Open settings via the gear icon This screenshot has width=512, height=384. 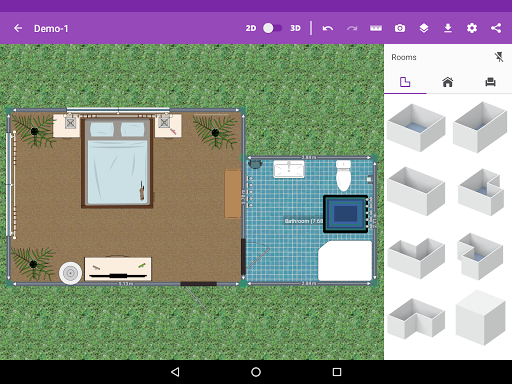pyautogui.click(x=472, y=28)
